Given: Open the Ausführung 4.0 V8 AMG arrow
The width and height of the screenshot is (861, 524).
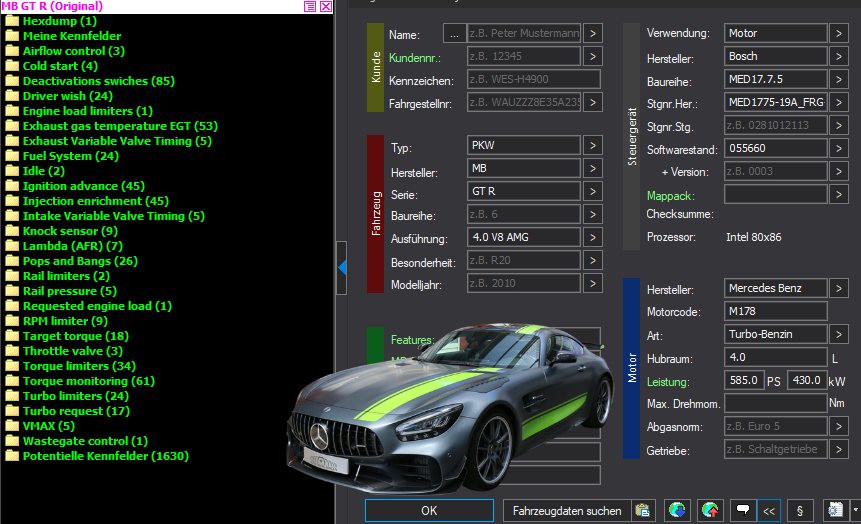Looking at the screenshot, I should (x=592, y=237).
